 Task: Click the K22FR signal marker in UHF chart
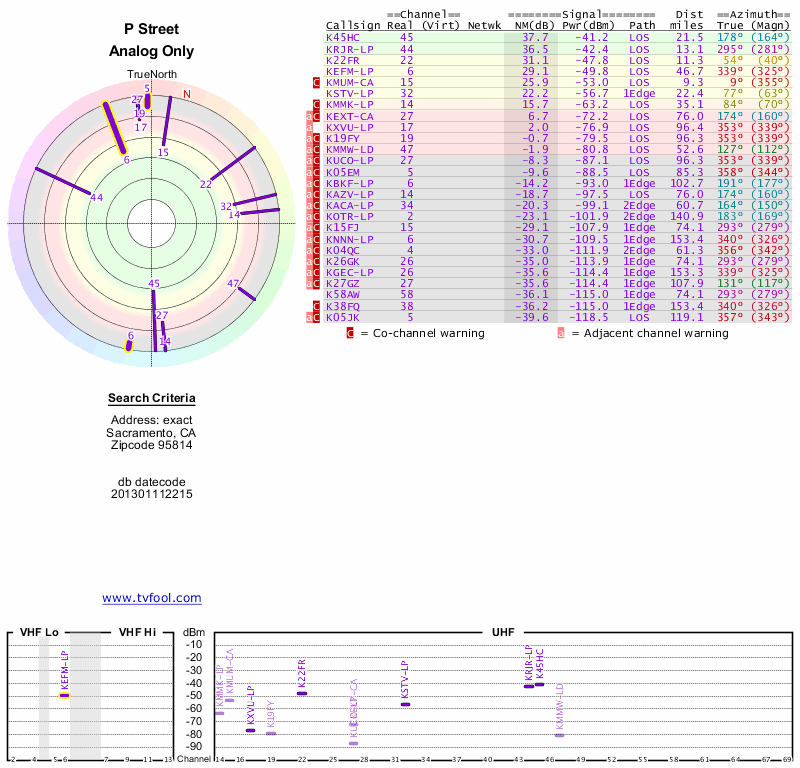302,693
